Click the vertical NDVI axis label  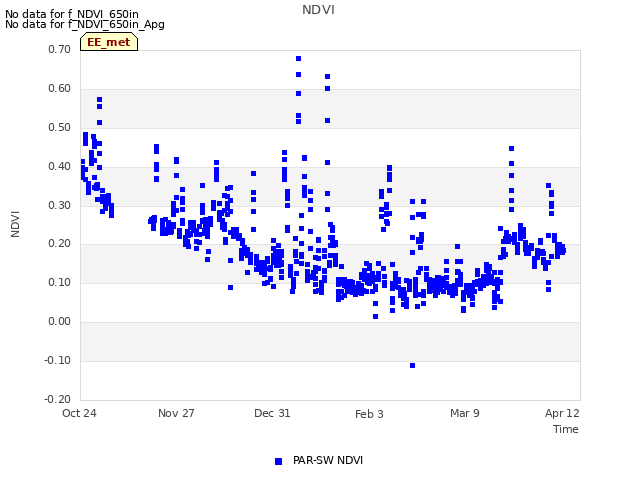(15, 224)
